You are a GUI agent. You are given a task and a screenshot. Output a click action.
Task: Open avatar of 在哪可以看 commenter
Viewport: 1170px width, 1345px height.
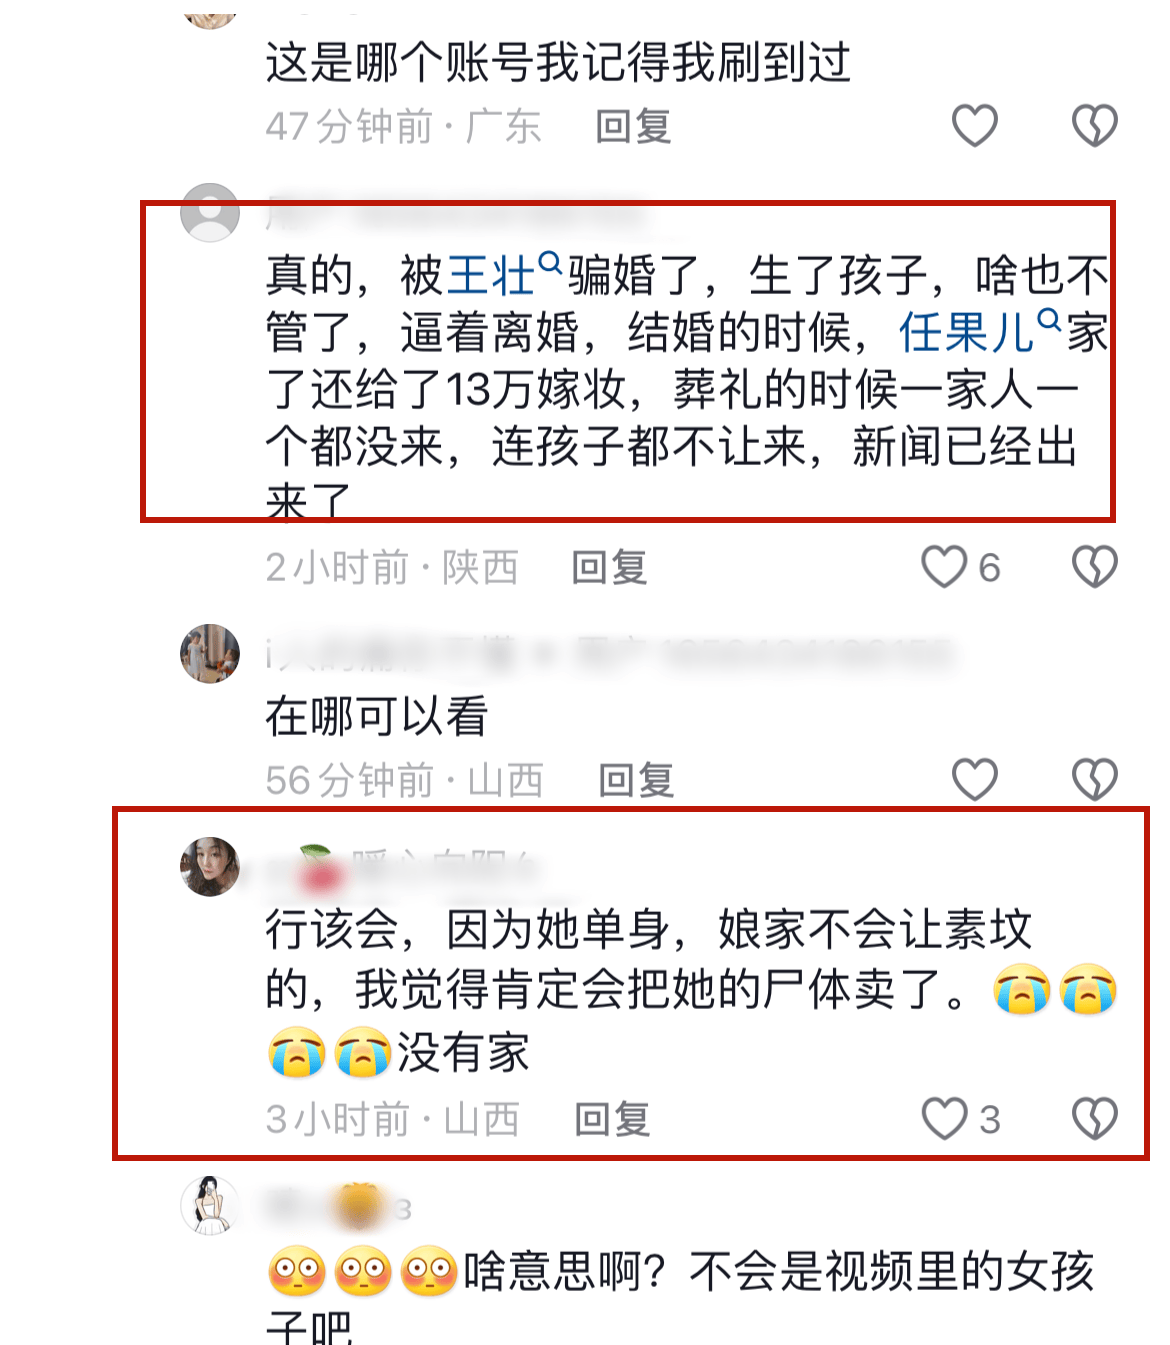pyautogui.click(x=210, y=654)
